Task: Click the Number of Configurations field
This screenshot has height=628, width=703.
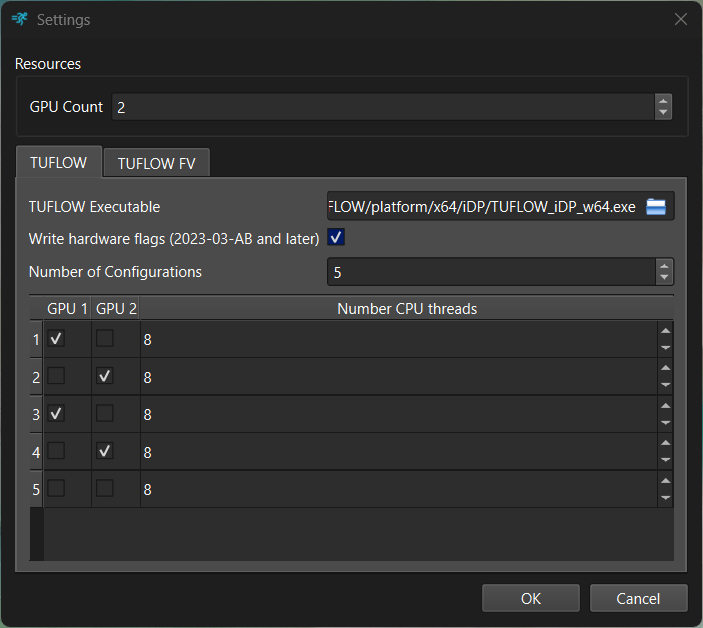Action: (491, 272)
